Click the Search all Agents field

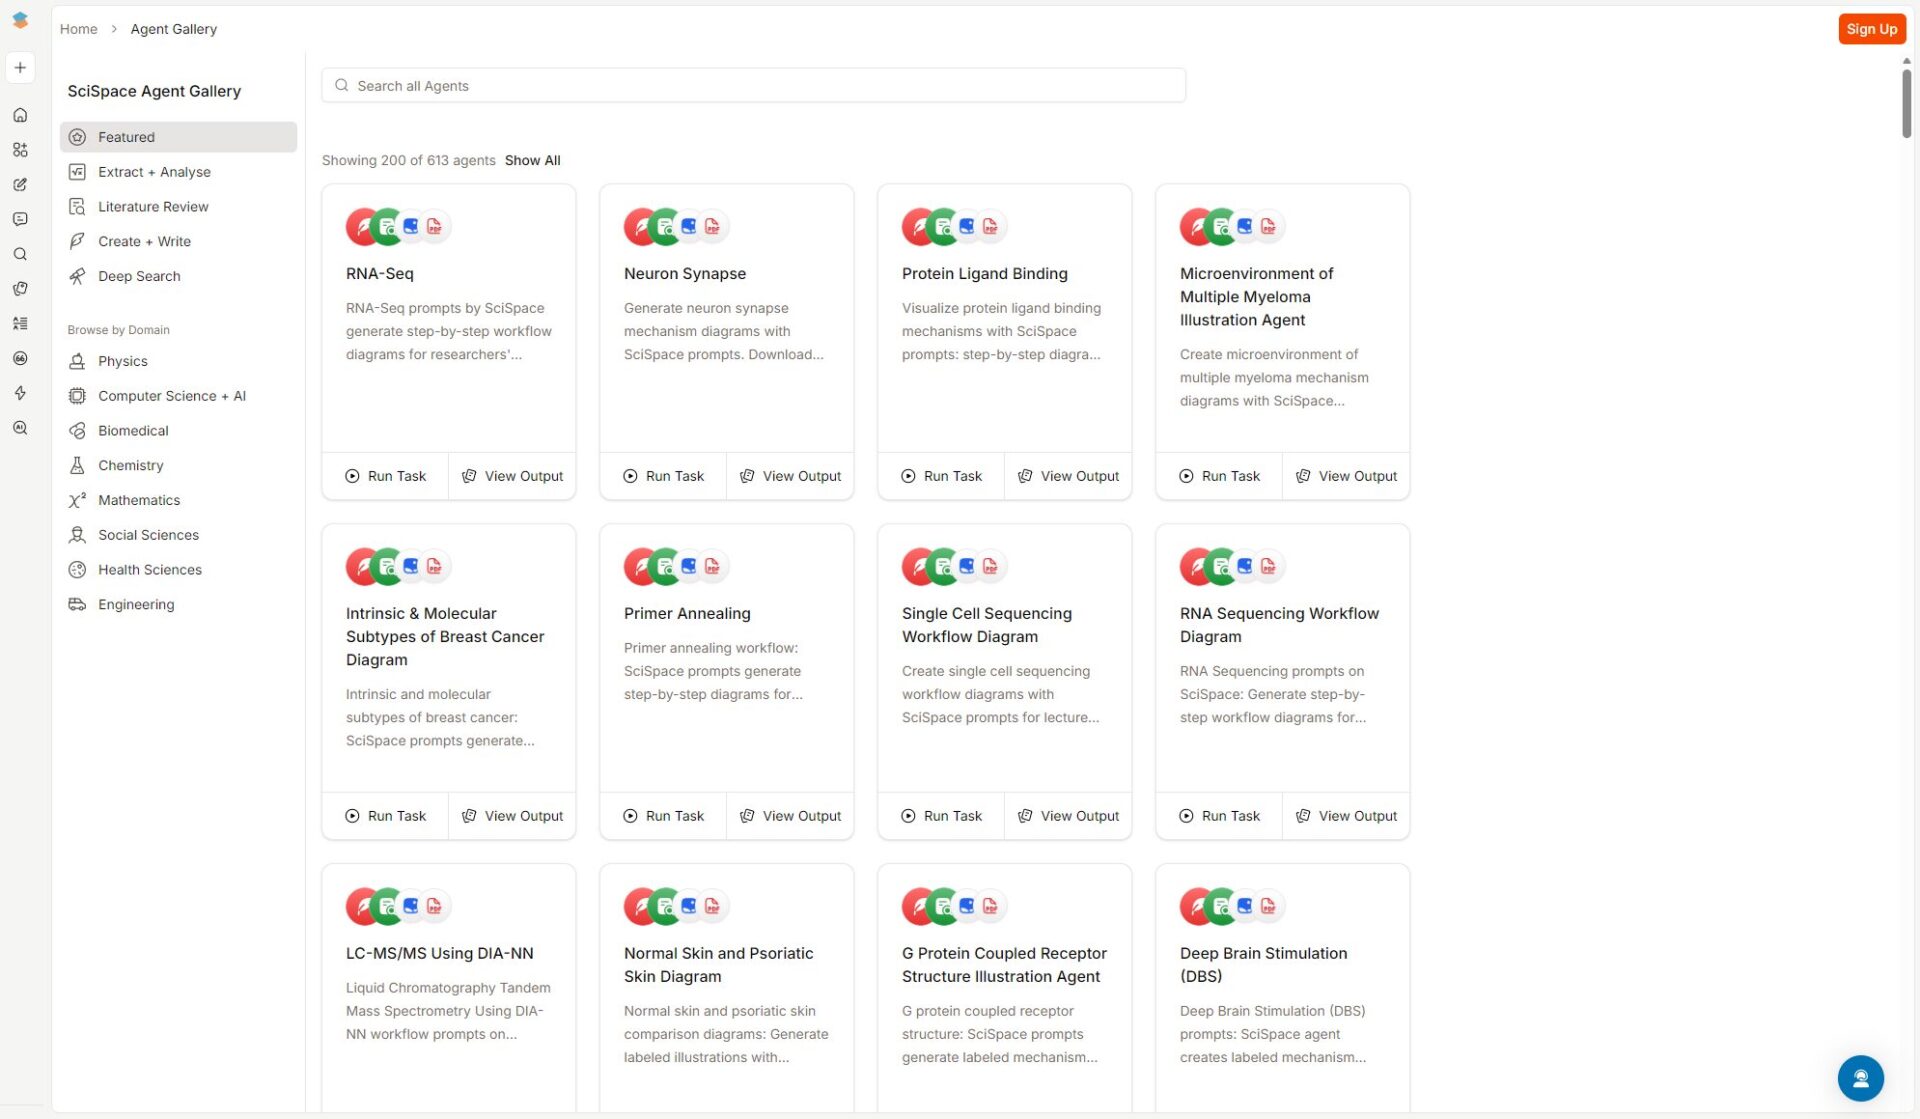pos(753,86)
